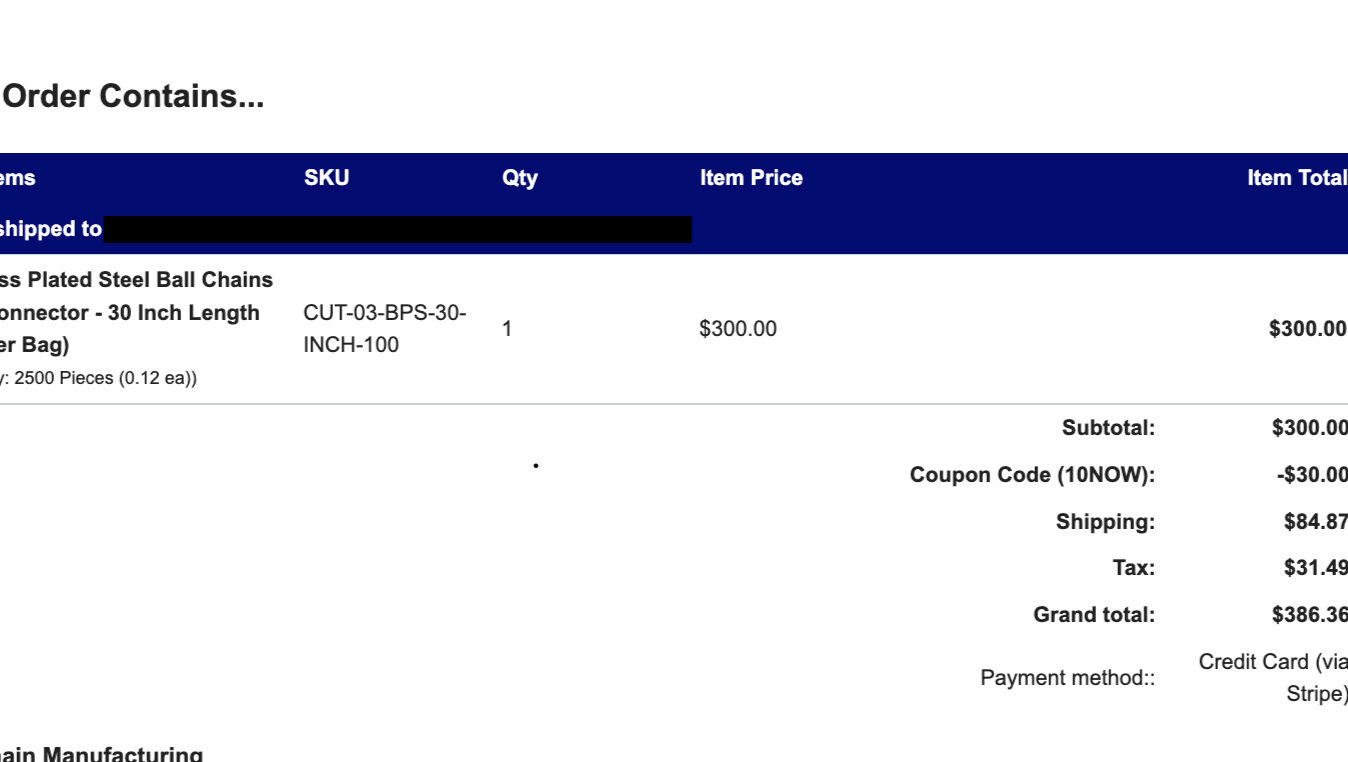Viewport: 1348px width, 762px height.
Task: Open the Steel Ball Chains product name
Action: pos(136,312)
